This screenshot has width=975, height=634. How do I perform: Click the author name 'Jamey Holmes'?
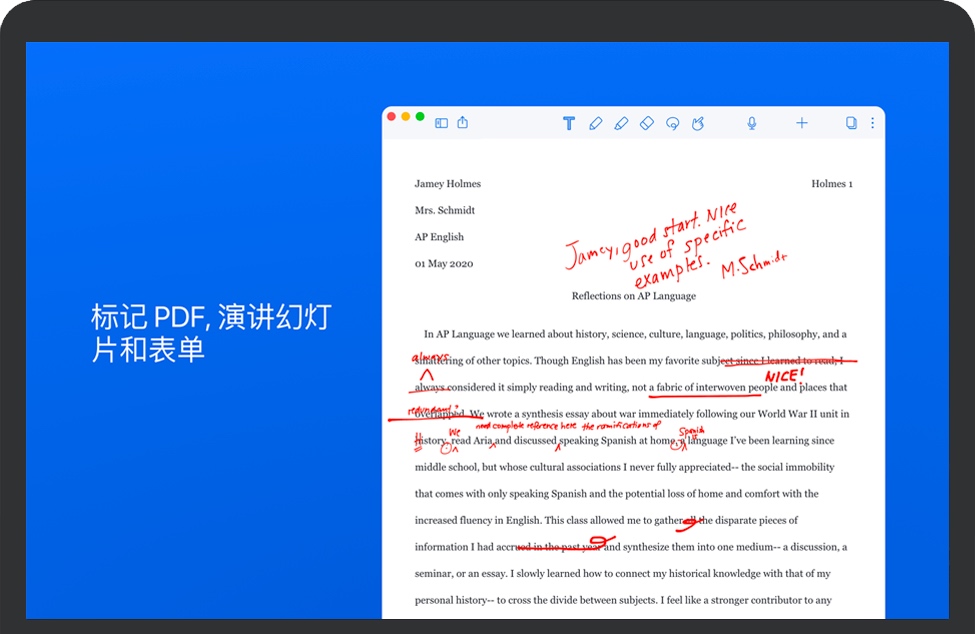click(447, 184)
